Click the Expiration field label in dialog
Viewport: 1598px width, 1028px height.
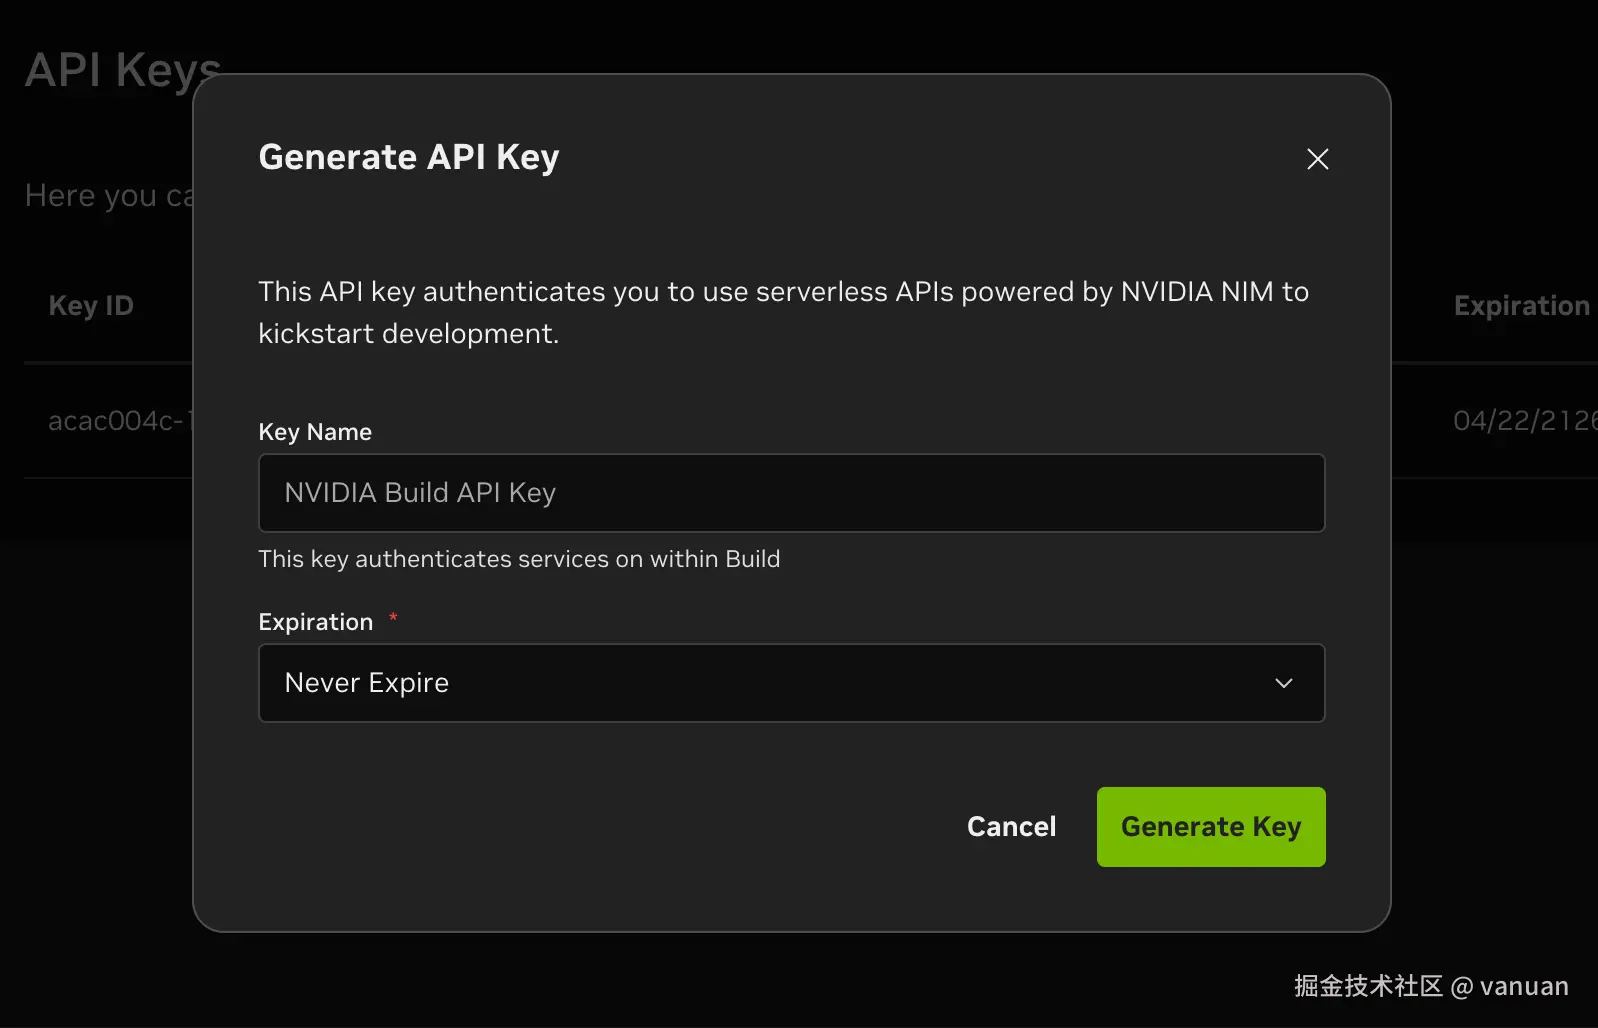tap(316, 622)
